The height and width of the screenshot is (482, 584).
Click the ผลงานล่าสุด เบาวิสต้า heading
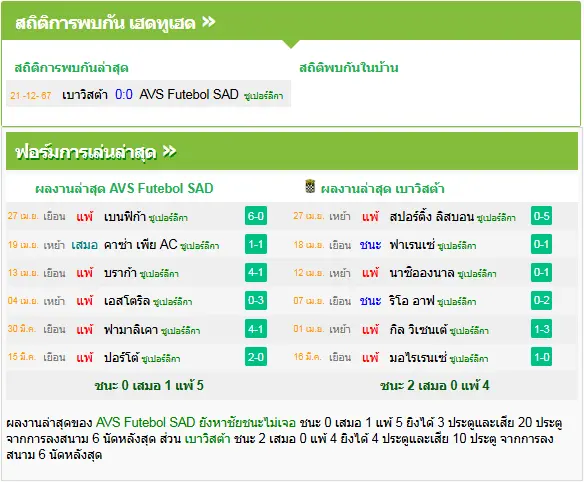[383, 188]
